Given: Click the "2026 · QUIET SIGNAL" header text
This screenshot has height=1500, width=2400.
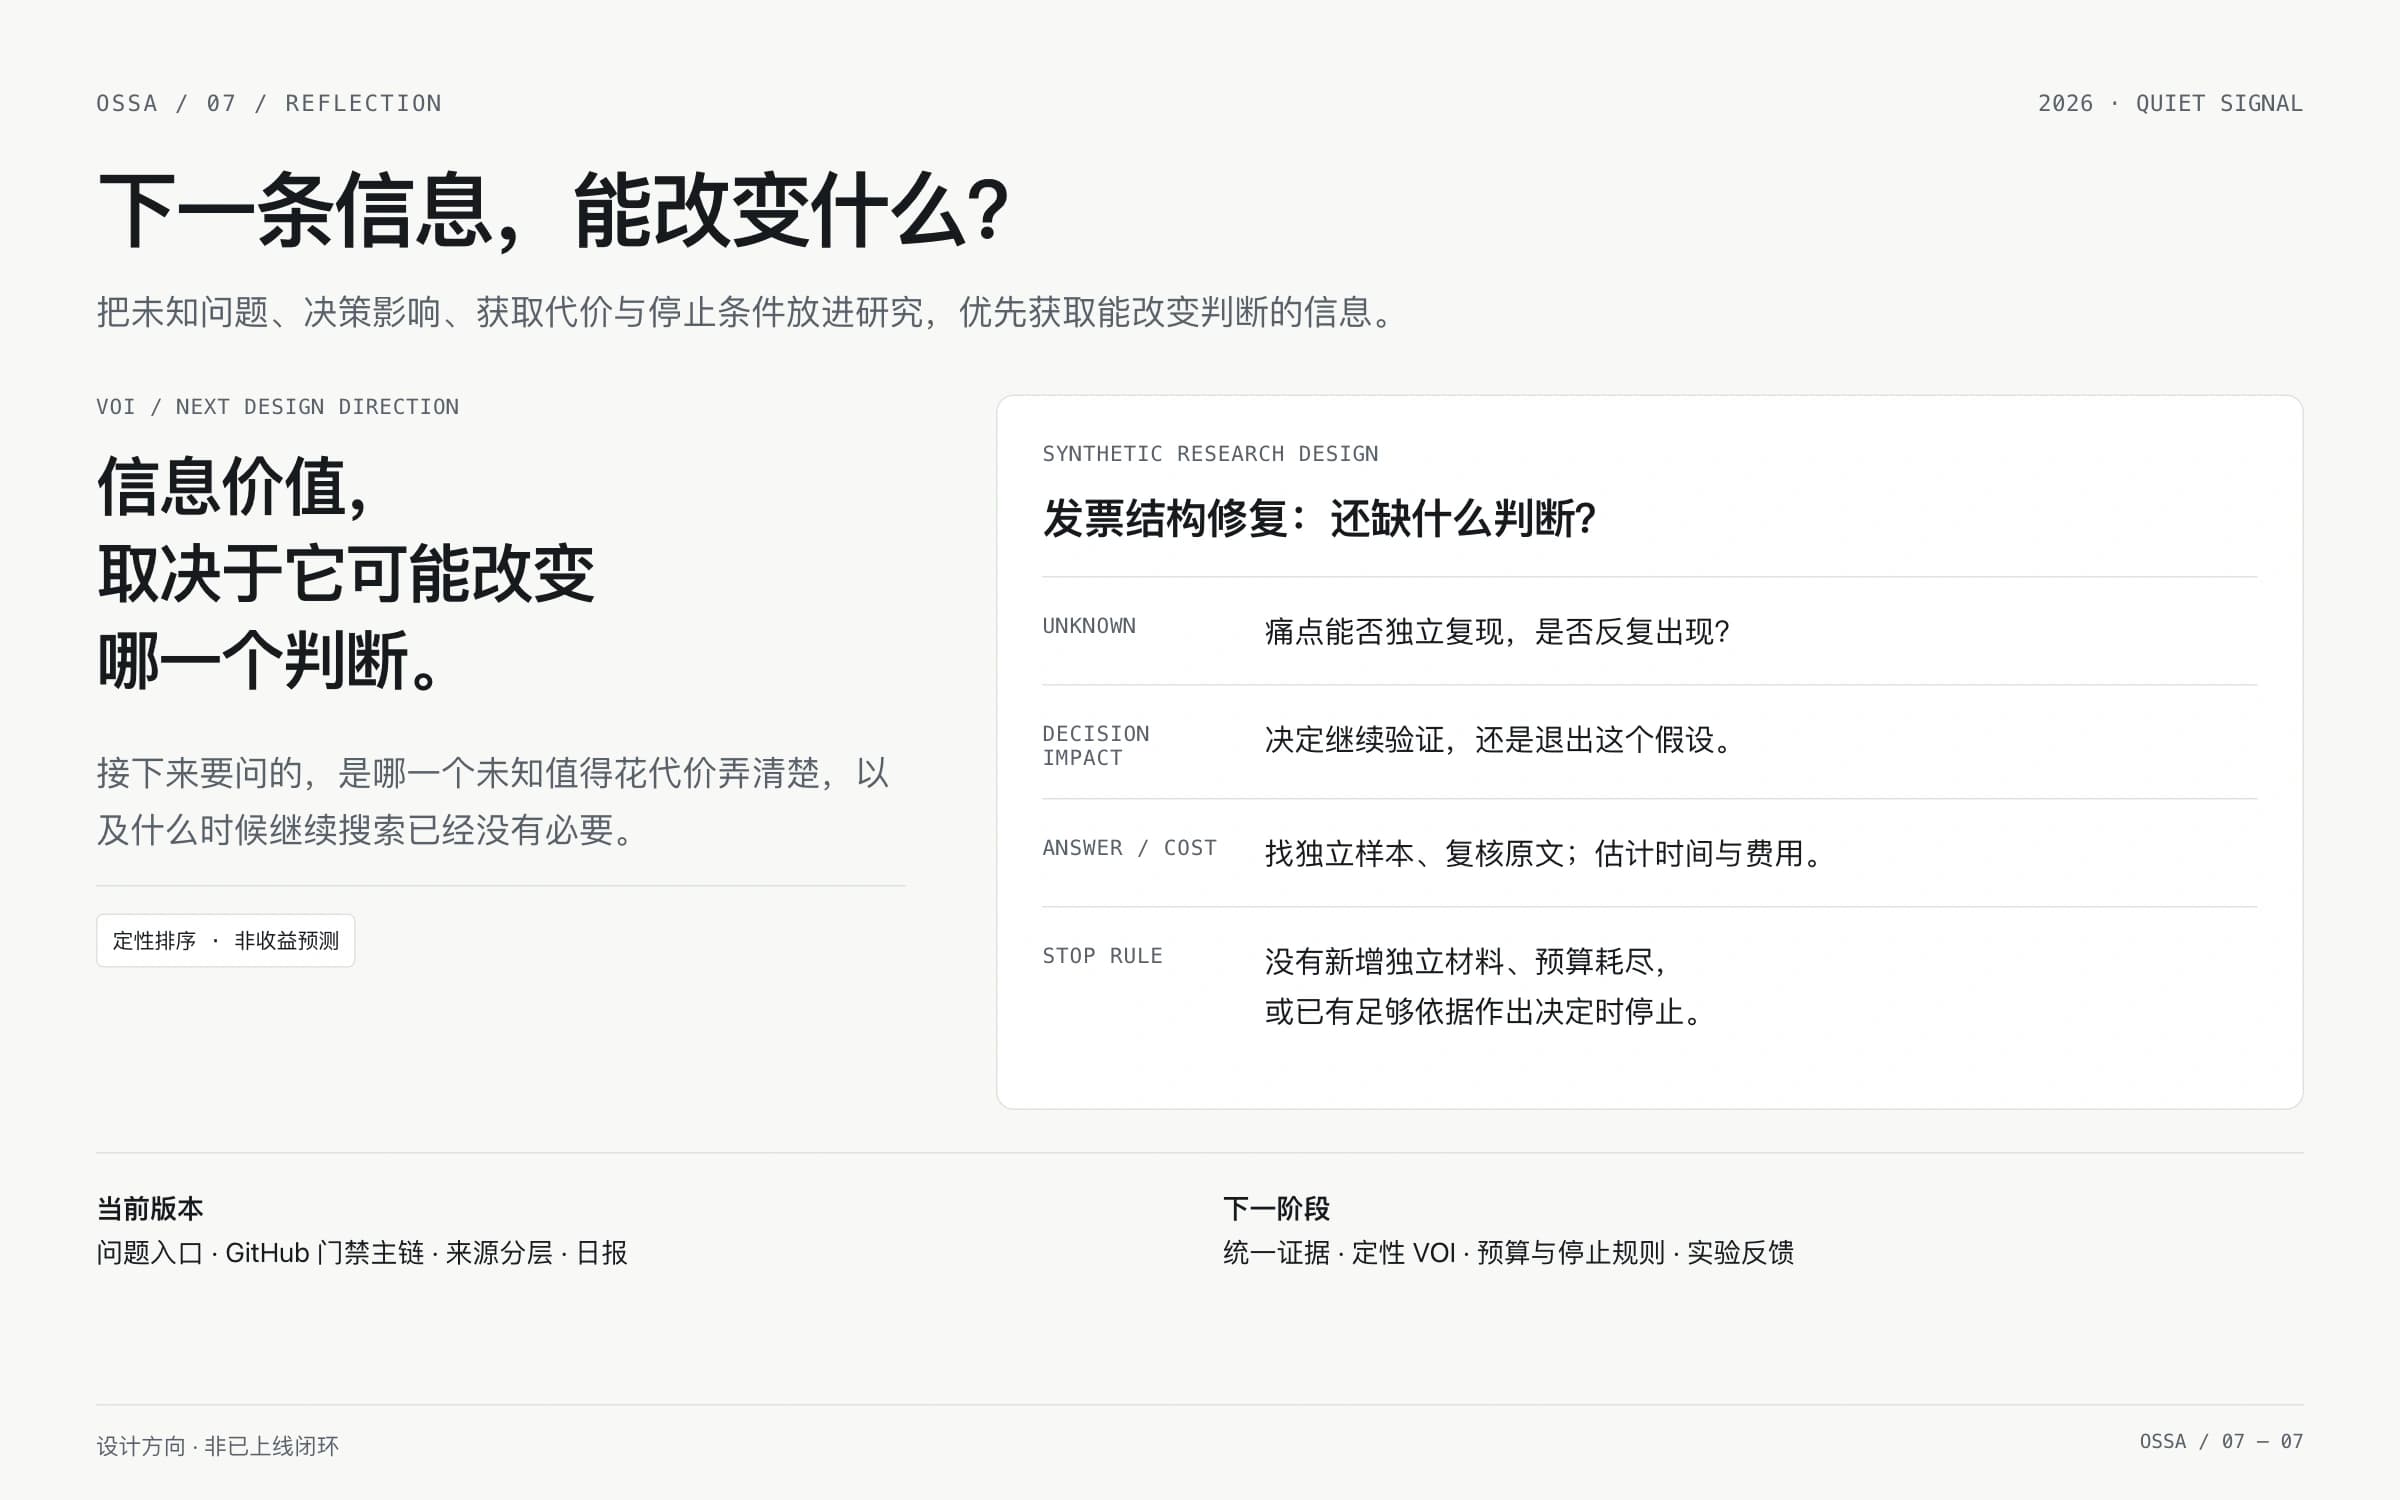Looking at the screenshot, I should point(2170,103).
